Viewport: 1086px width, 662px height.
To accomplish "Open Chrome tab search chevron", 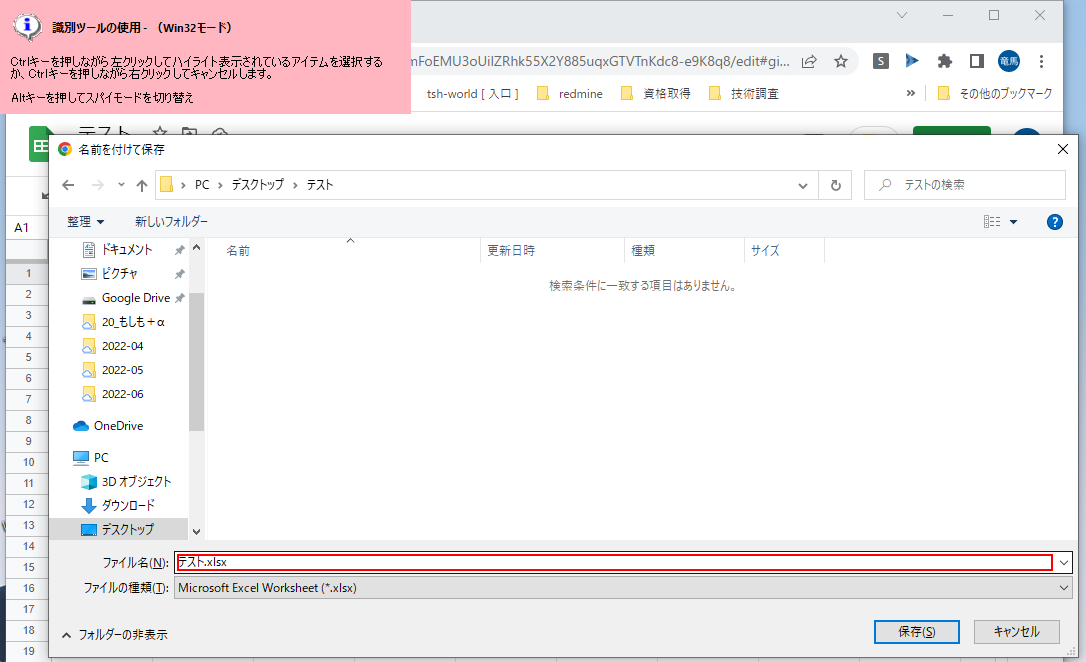I will 902,15.
